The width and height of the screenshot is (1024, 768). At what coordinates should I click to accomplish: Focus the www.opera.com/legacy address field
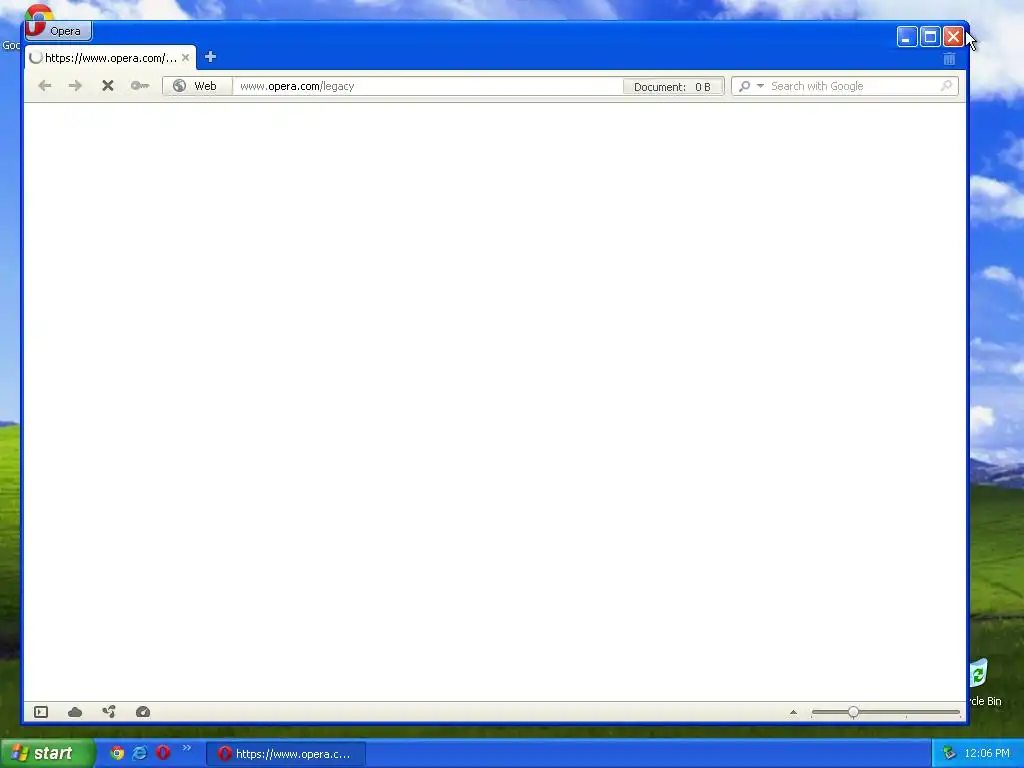pyautogui.click(x=428, y=86)
